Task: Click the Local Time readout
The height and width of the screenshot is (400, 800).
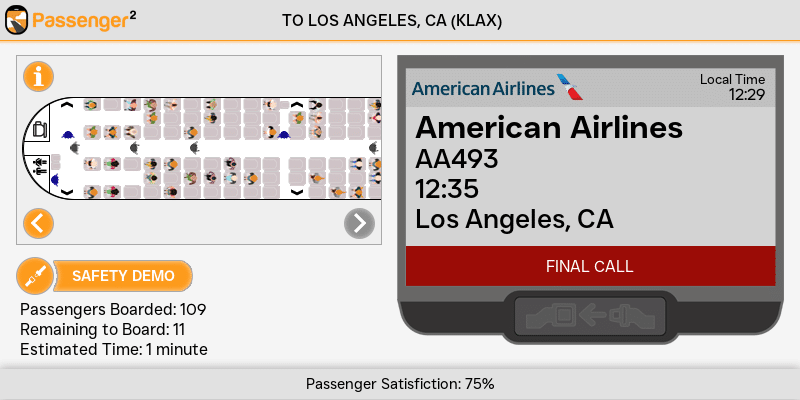Action: [732, 88]
